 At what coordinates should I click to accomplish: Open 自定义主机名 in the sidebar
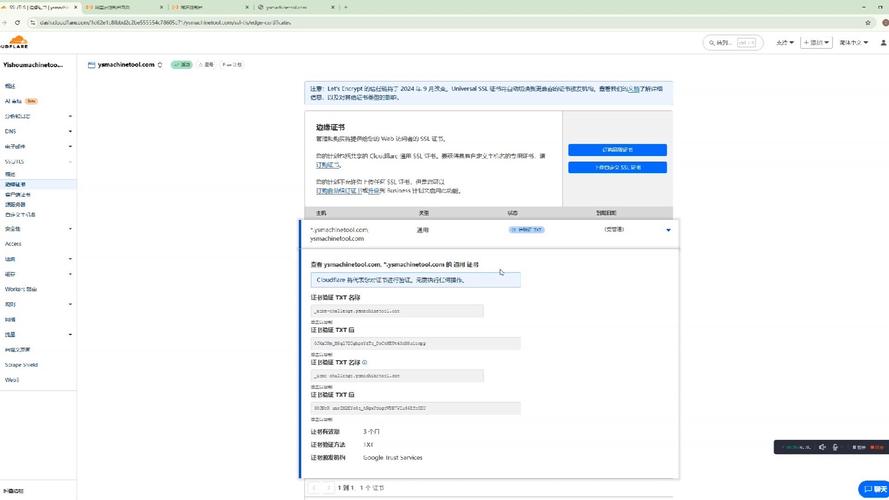(20, 215)
